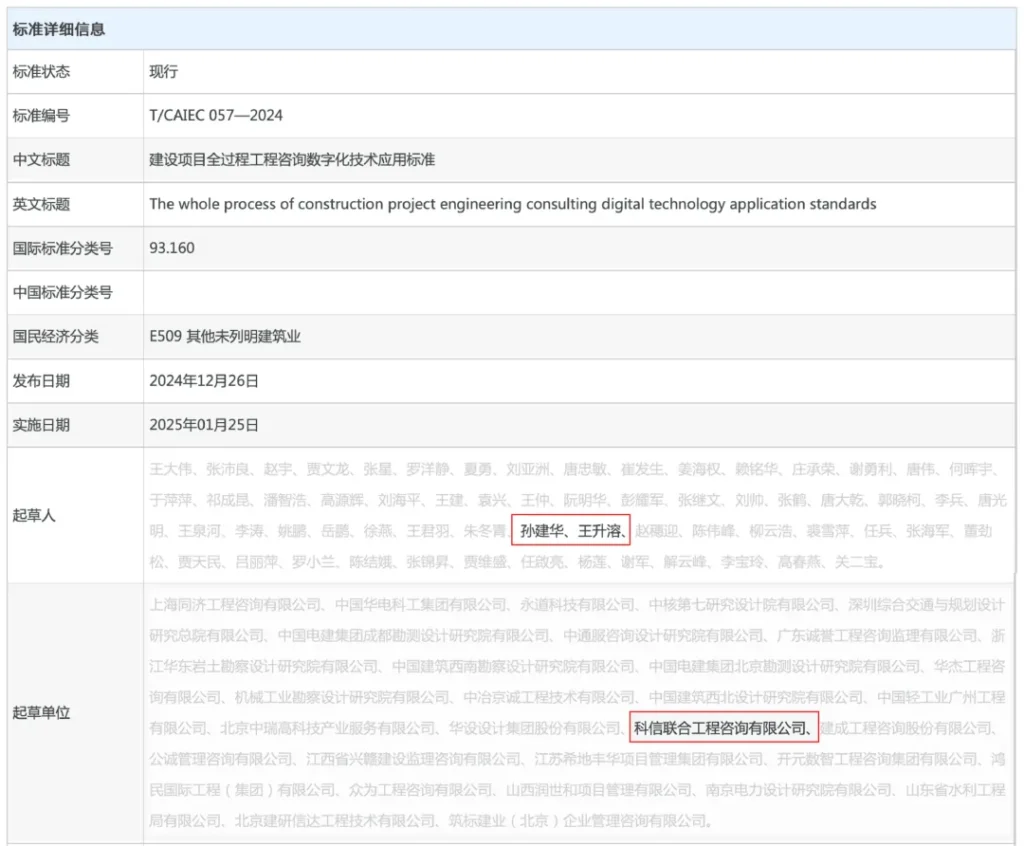
Task: Select the 起草单位 label
Action: 41,713
